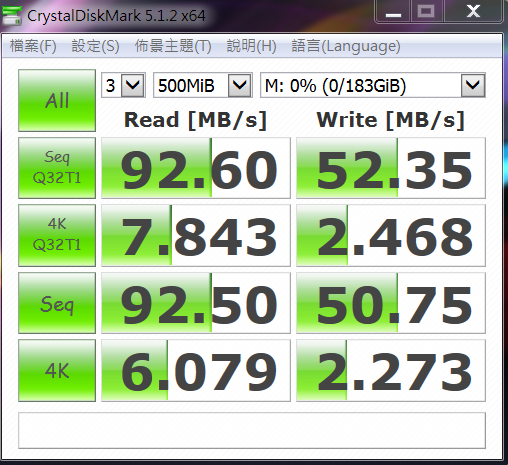Screen dimensions: 508x465
Task: Start the 4K Q32T1 test
Action: 57,235
